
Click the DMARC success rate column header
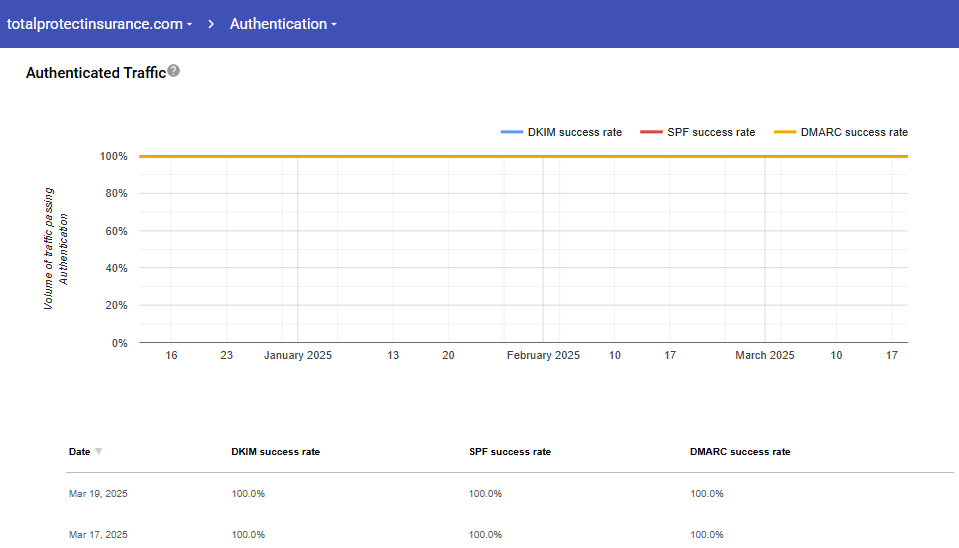pyautogui.click(x=740, y=452)
